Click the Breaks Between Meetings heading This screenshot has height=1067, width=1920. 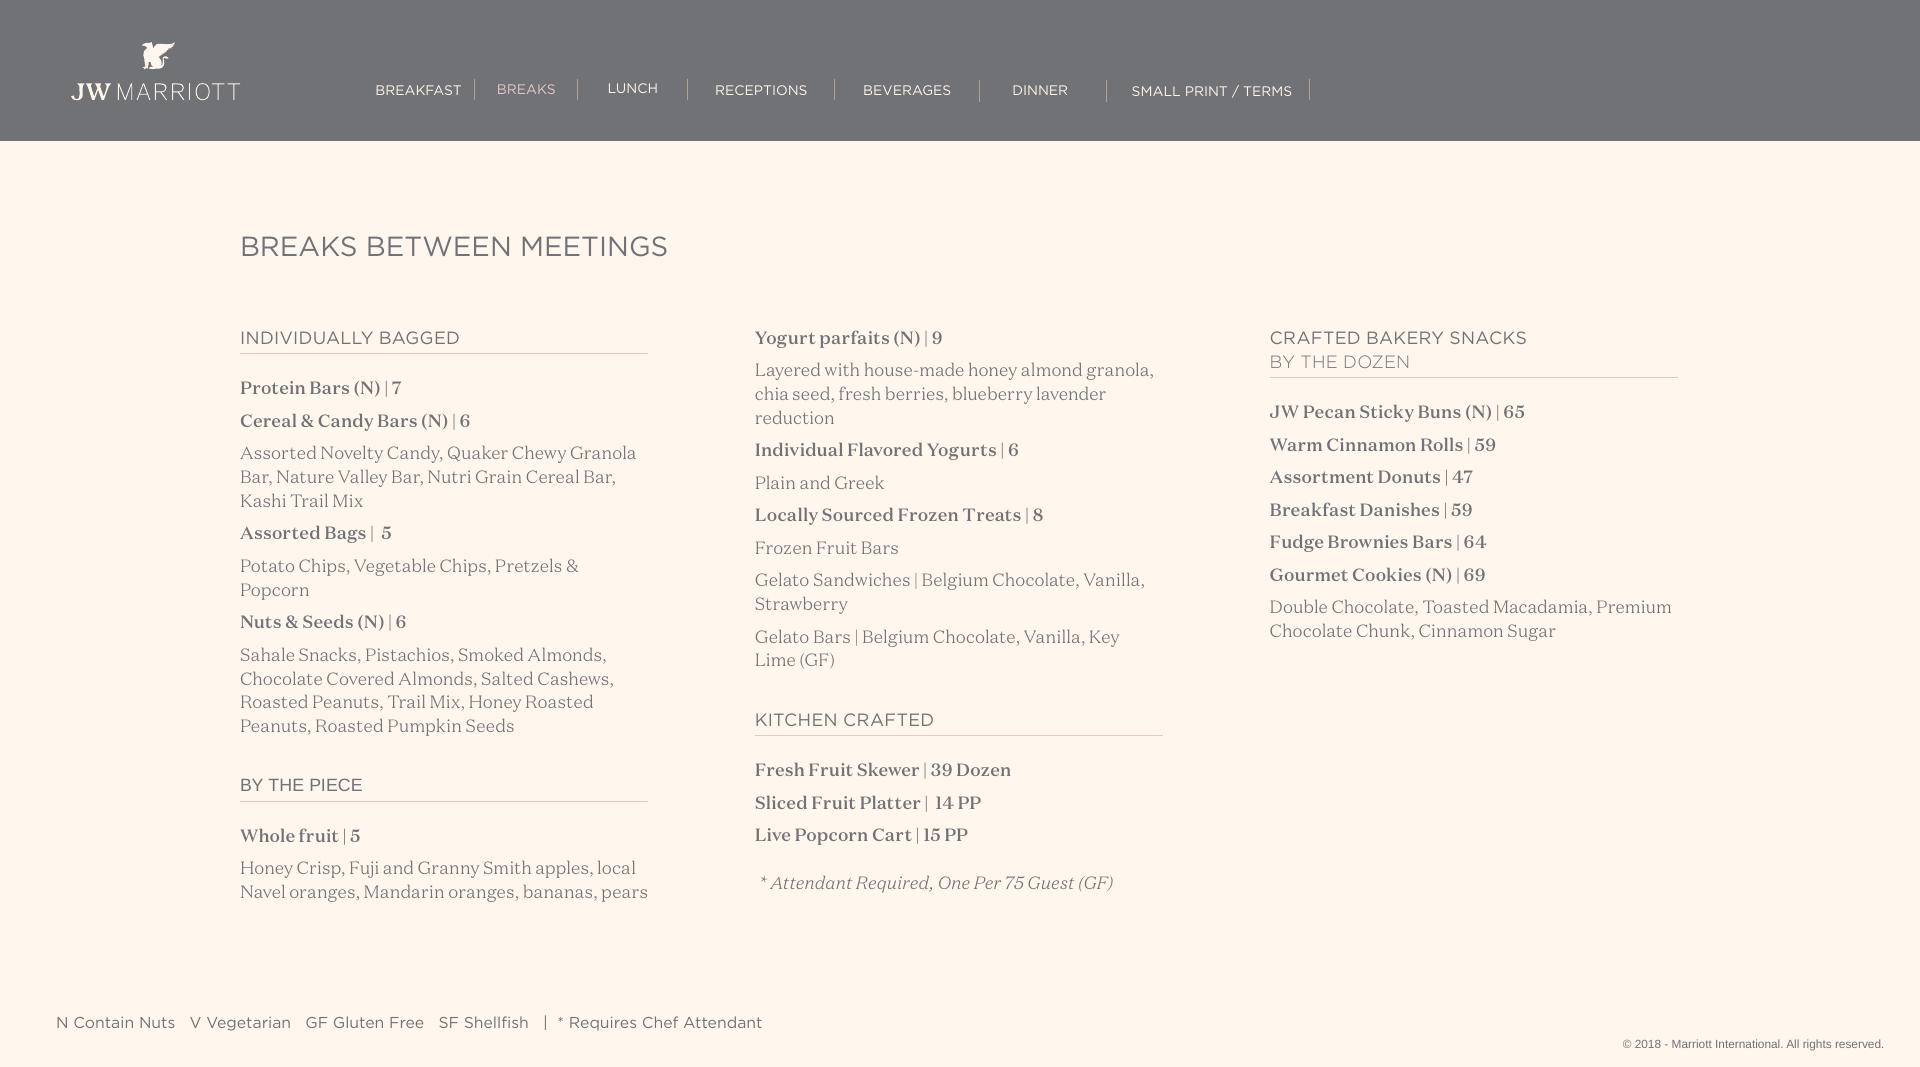pos(453,247)
